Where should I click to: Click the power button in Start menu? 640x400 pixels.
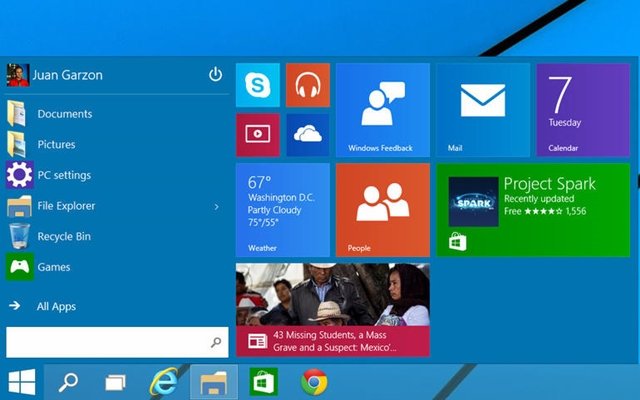pyautogui.click(x=216, y=75)
